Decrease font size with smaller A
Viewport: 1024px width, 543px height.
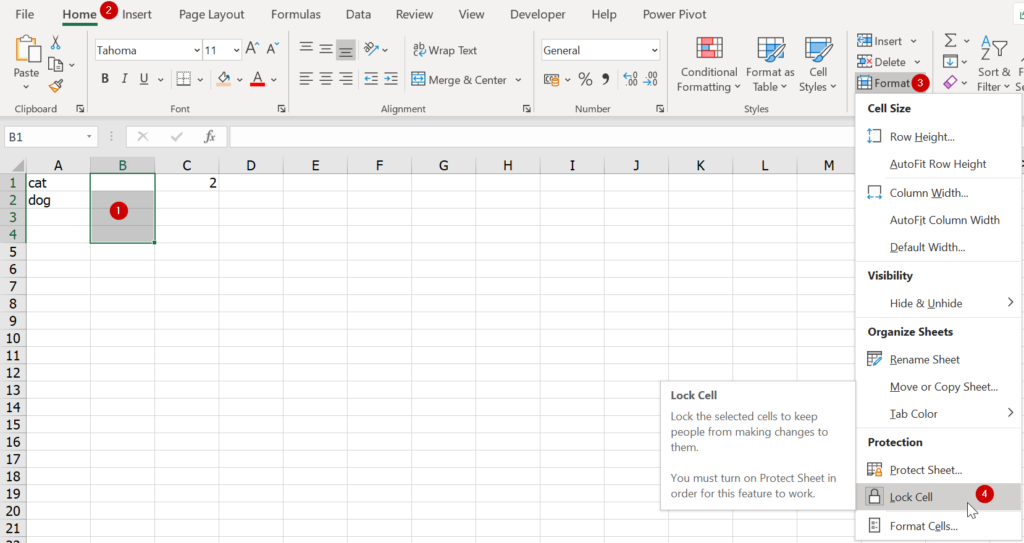point(273,49)
